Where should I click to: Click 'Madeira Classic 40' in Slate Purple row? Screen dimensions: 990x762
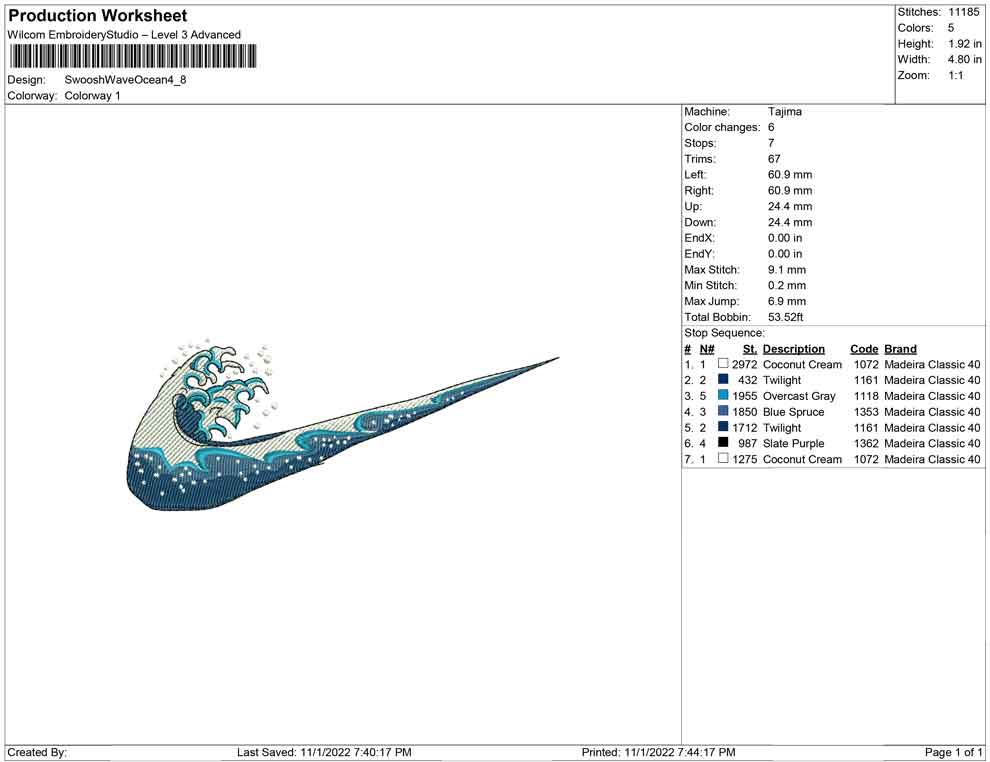[x=932, y=443]
